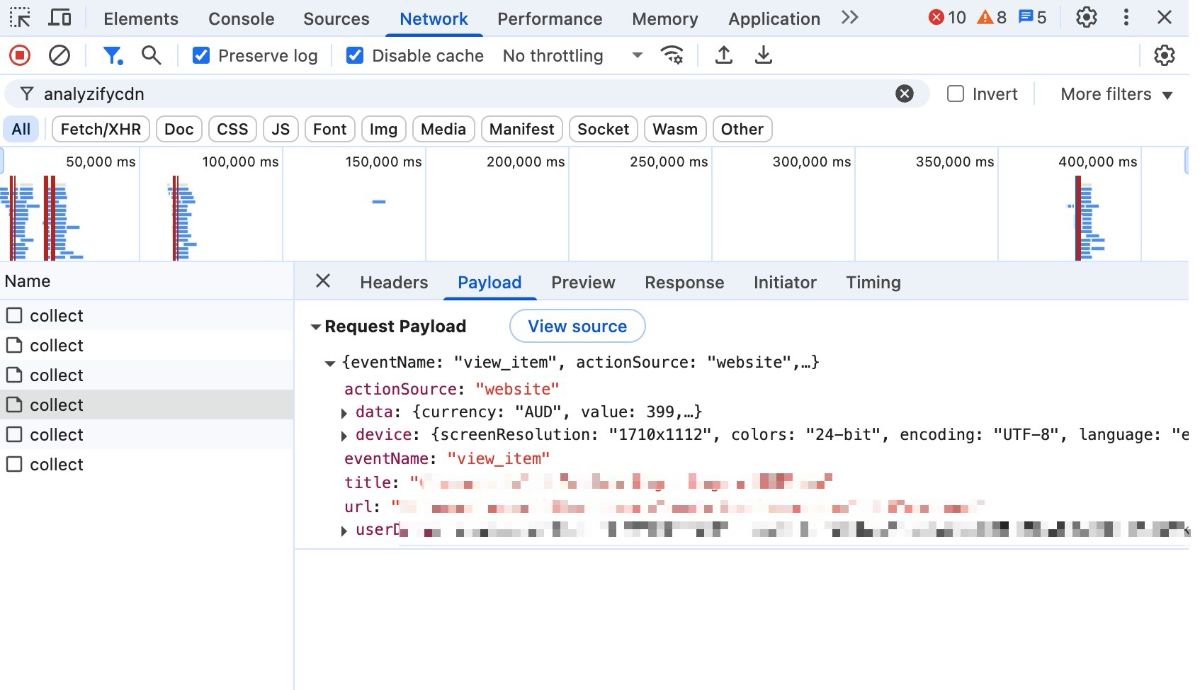The image size is (1200, 690).
Task: Expand the userData object
Action: tap(345, 530)
